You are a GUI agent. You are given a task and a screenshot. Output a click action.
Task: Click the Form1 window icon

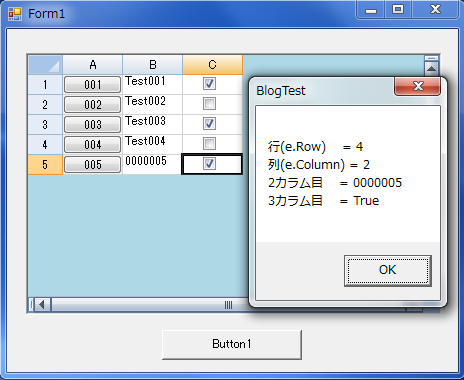pyautogui.click(x=15, y=14)
